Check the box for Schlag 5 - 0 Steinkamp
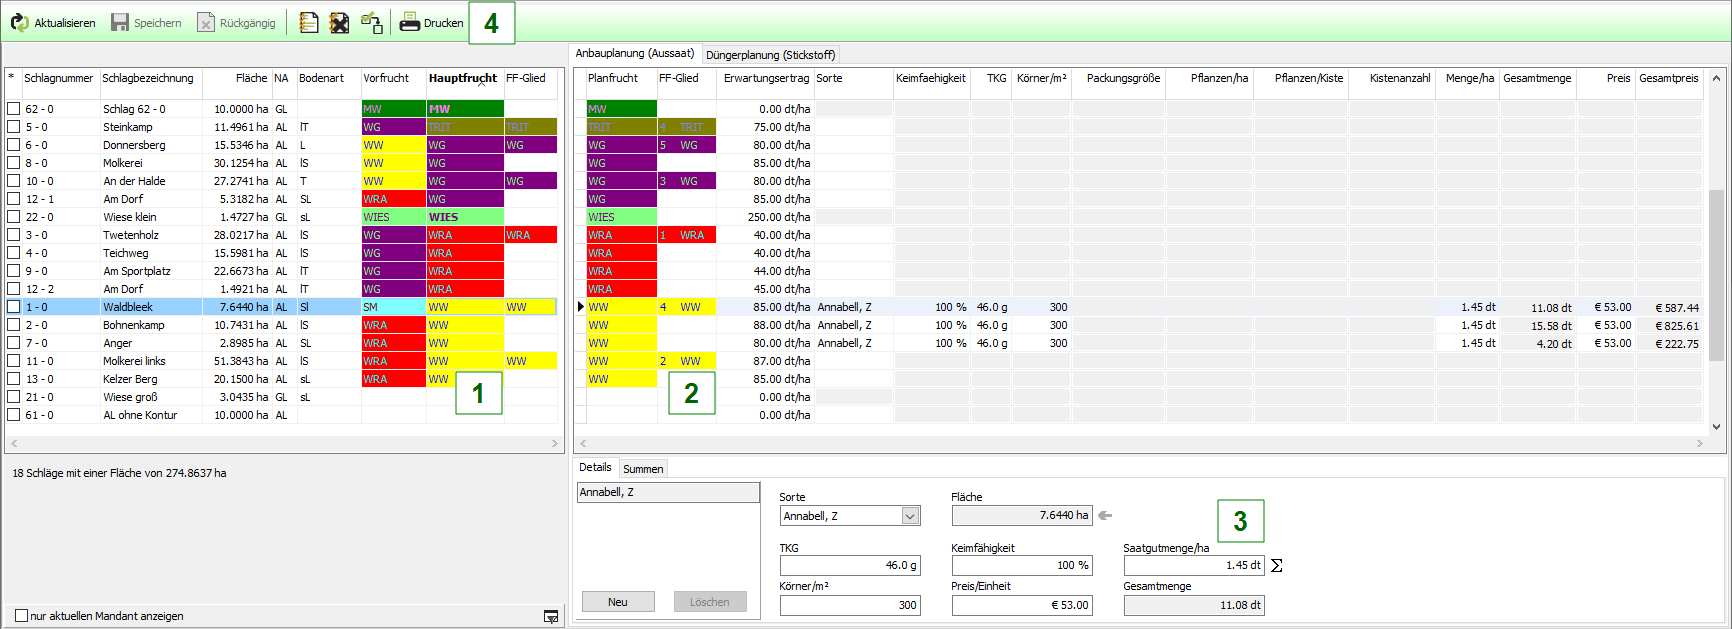This screenshot has width=1732, height=629. (x=14, y=127)
